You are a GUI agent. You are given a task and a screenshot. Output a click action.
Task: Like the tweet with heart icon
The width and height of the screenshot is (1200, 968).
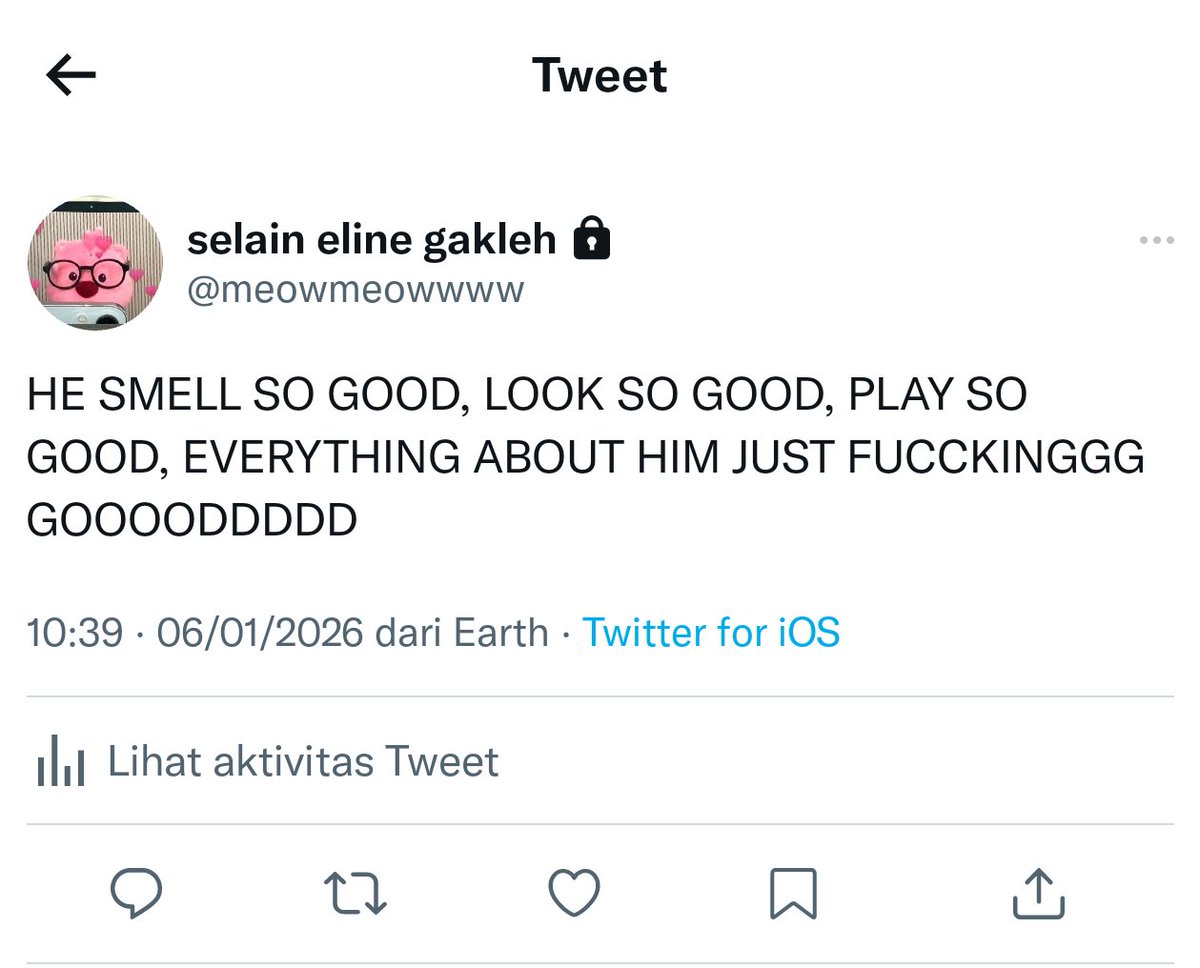(577, 893)
